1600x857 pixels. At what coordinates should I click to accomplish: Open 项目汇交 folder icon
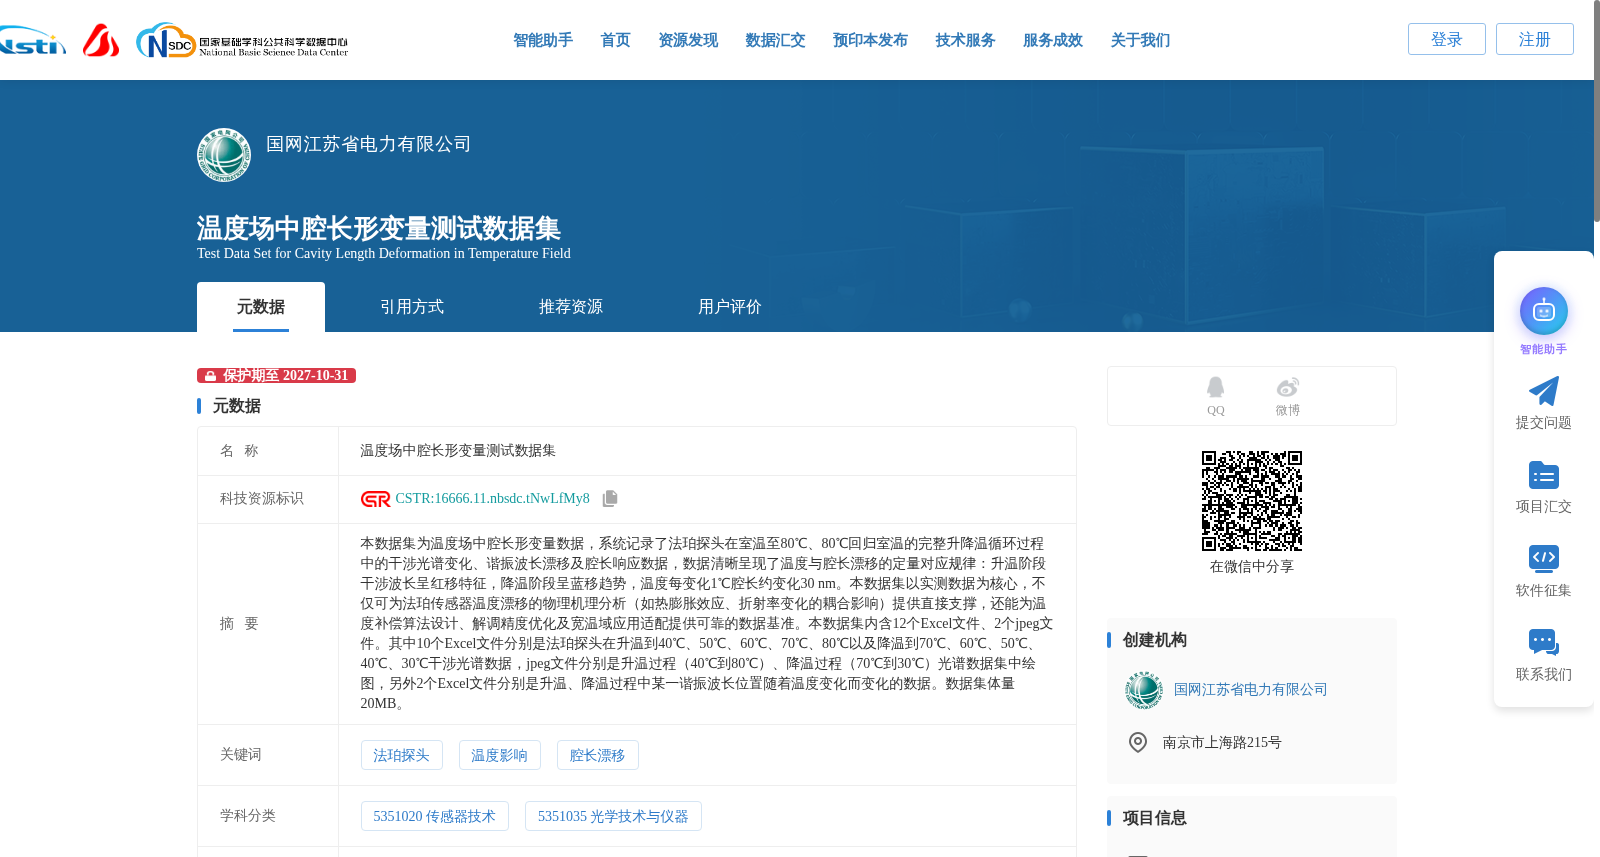(1543, 475)
